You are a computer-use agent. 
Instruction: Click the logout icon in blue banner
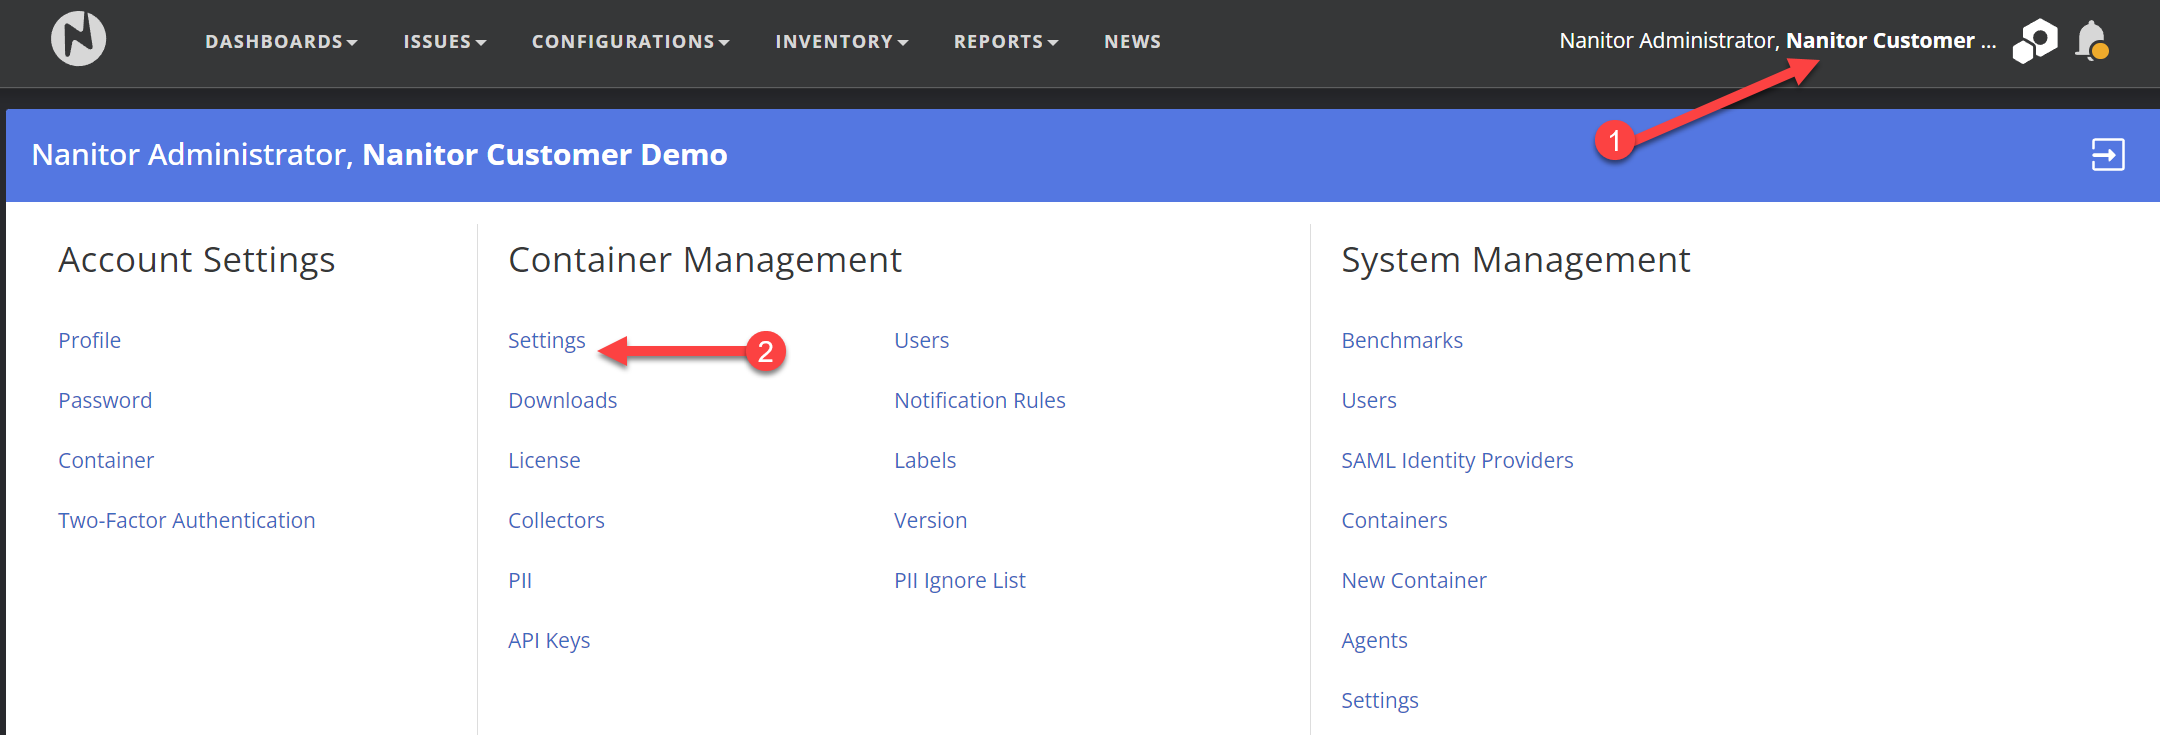(2108, 155)
